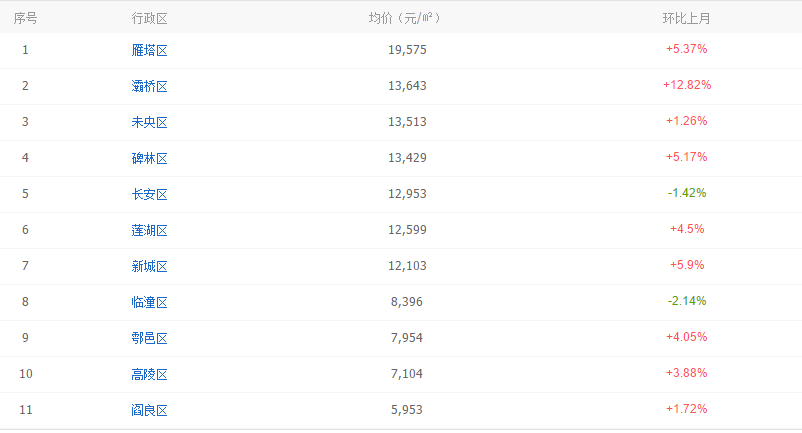This screenshot has width=802, height=433.
Task: Select the -1.42% change value
Action: (x=687, y=193)
